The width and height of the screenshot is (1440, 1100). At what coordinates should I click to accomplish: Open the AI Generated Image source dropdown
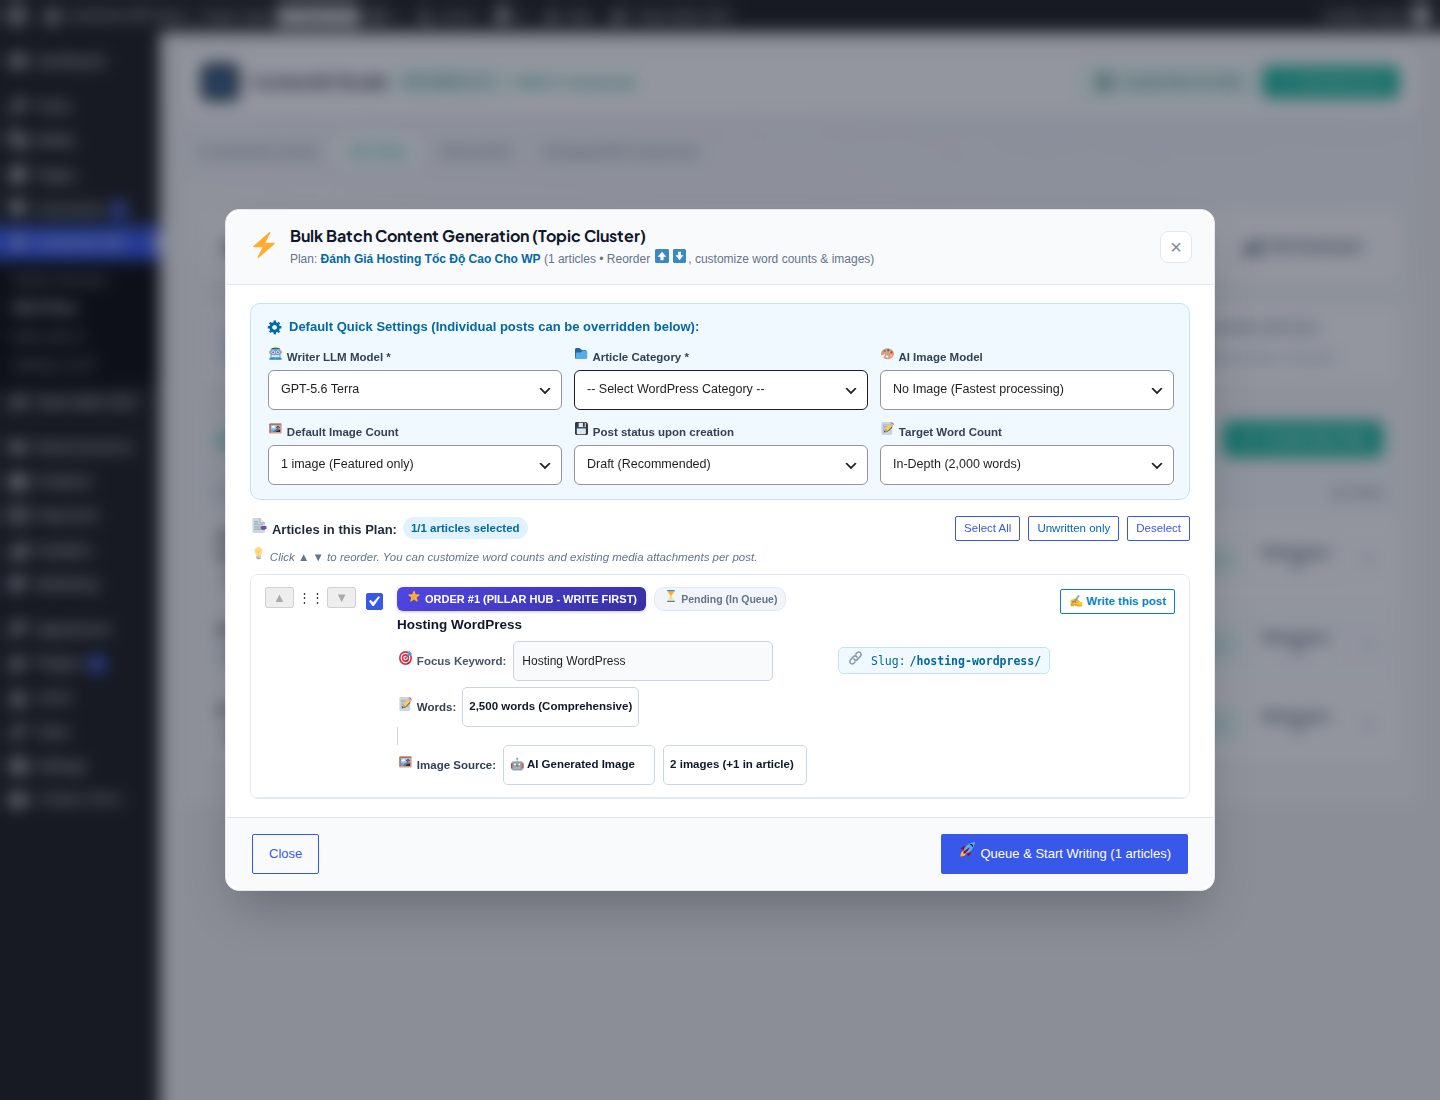(579, 765)
